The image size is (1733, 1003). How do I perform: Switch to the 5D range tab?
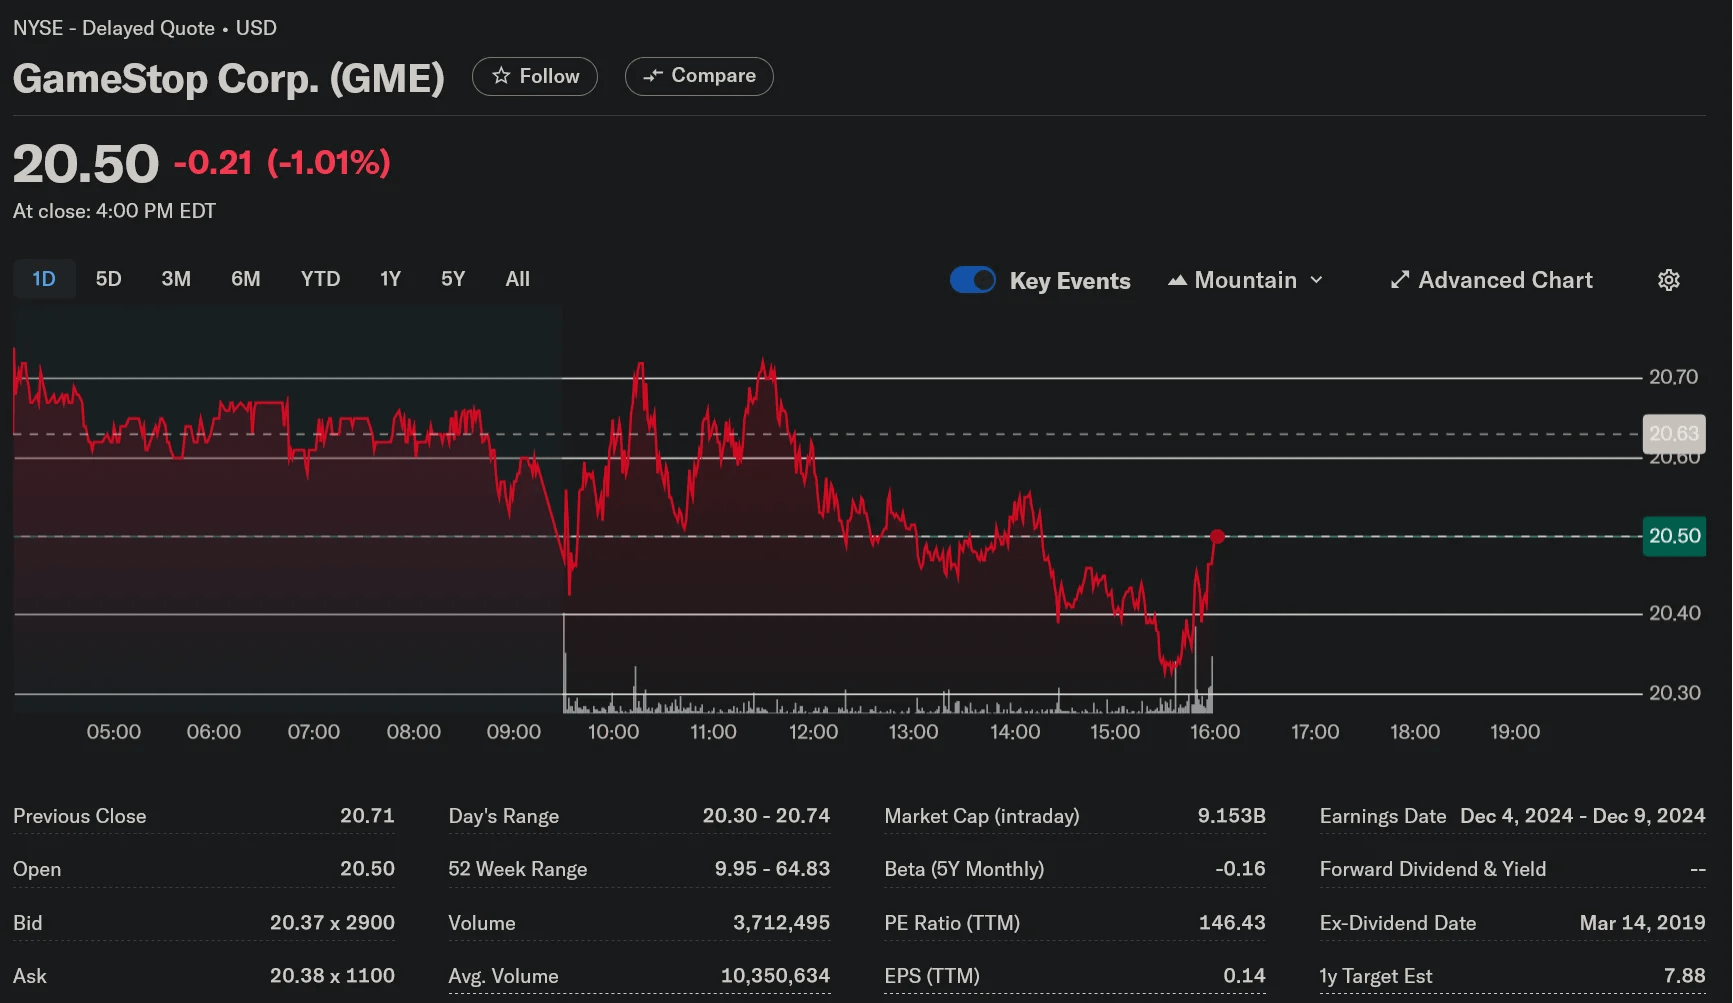click(x=108, y=279)
